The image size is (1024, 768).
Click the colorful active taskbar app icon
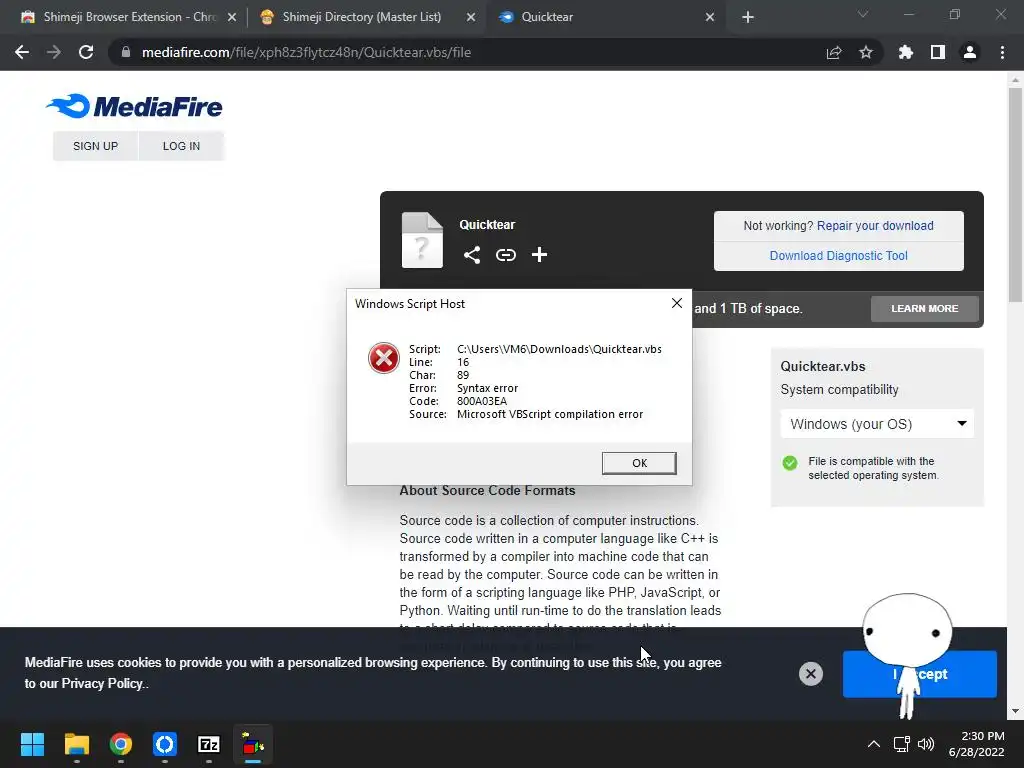(253, 744)
